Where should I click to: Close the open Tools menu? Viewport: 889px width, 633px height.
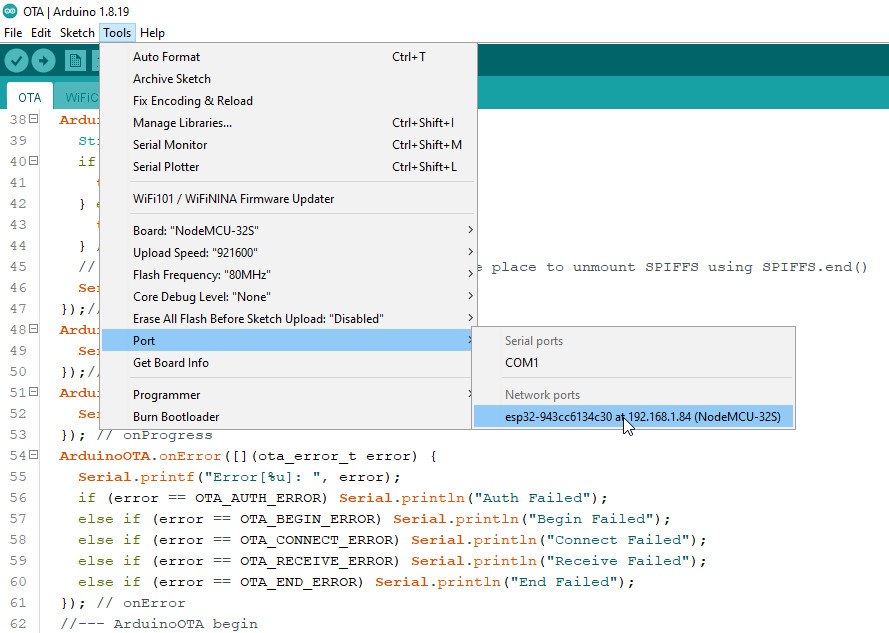click(117, 33)
